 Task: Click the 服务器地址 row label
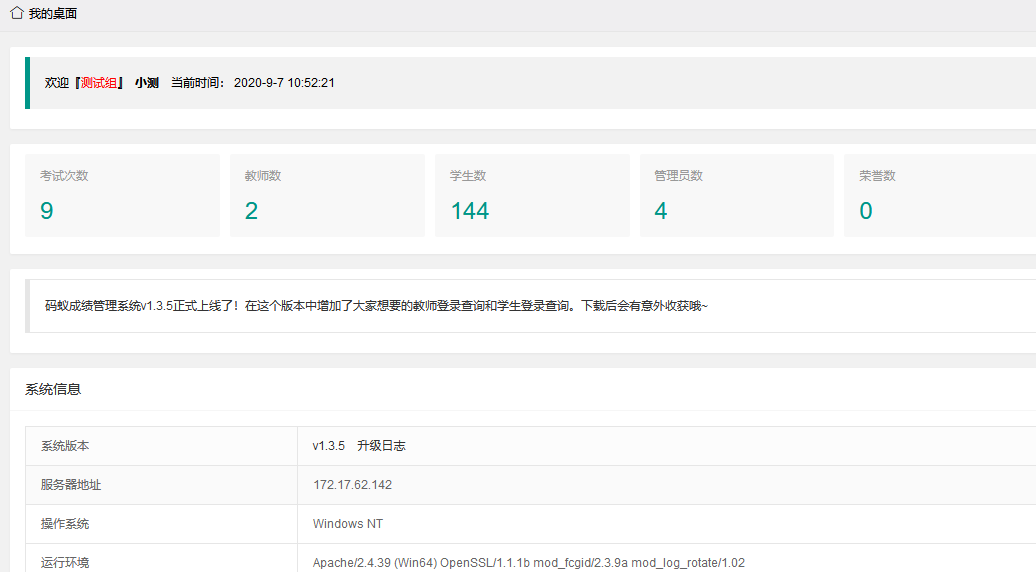click(71, 485)
